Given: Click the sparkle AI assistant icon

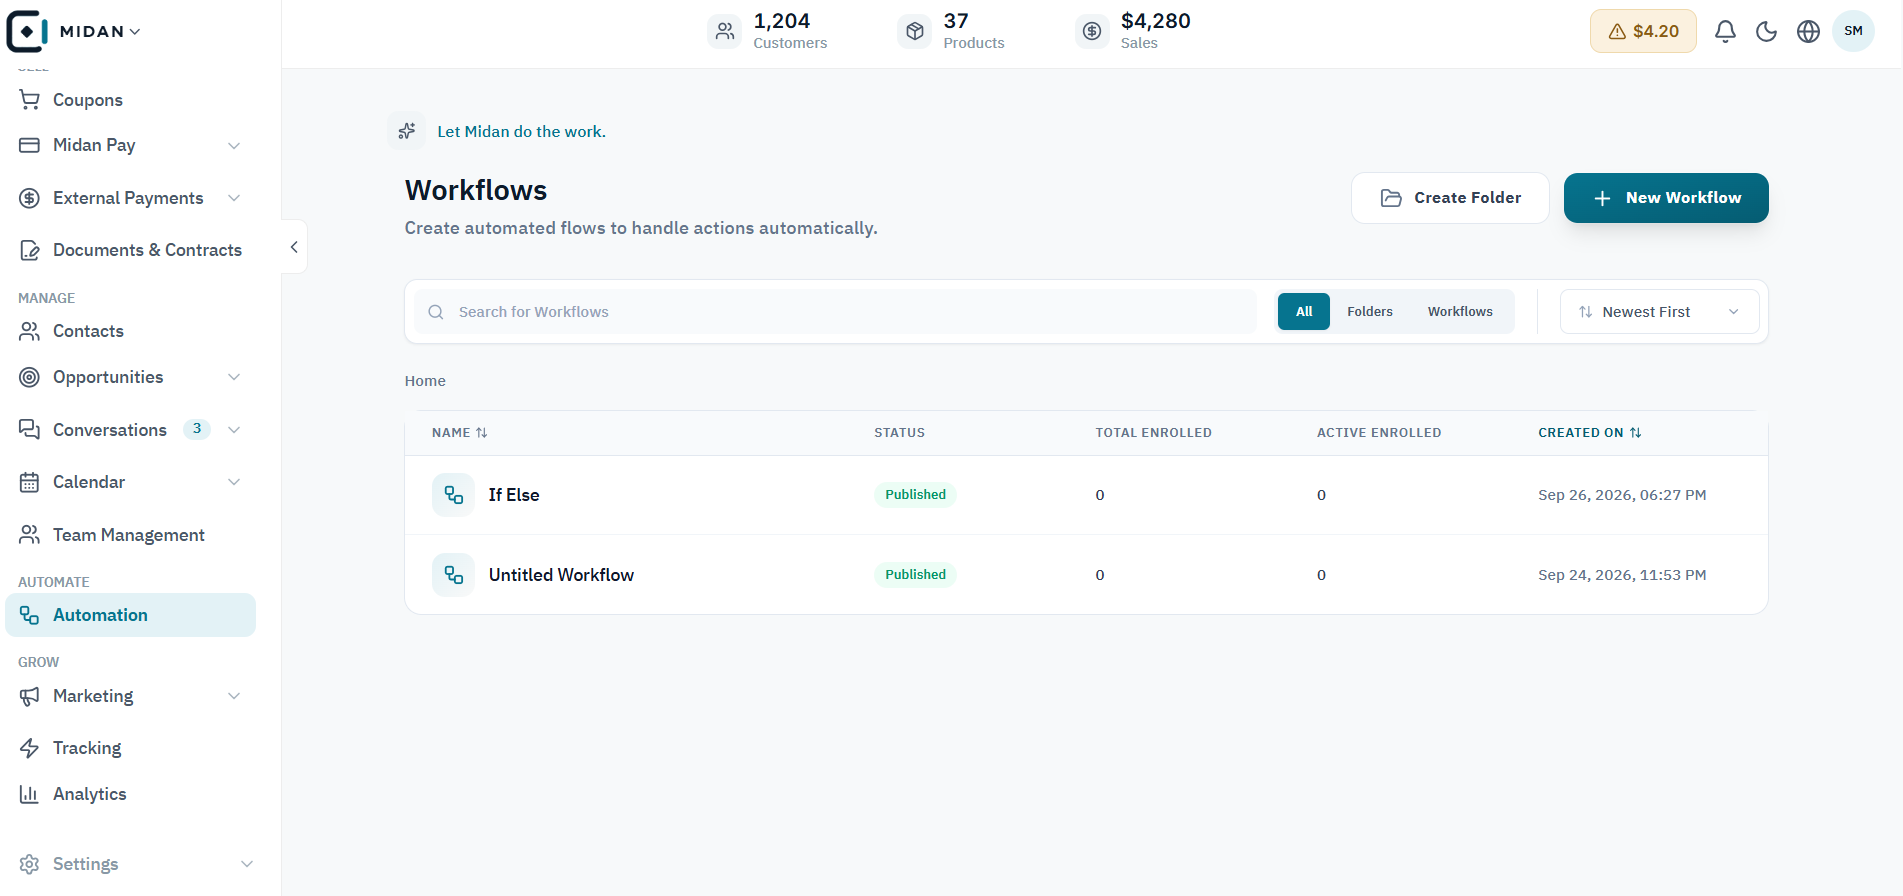Looking at the screenshot, I should pyautogui.click(x=407, y=131).
